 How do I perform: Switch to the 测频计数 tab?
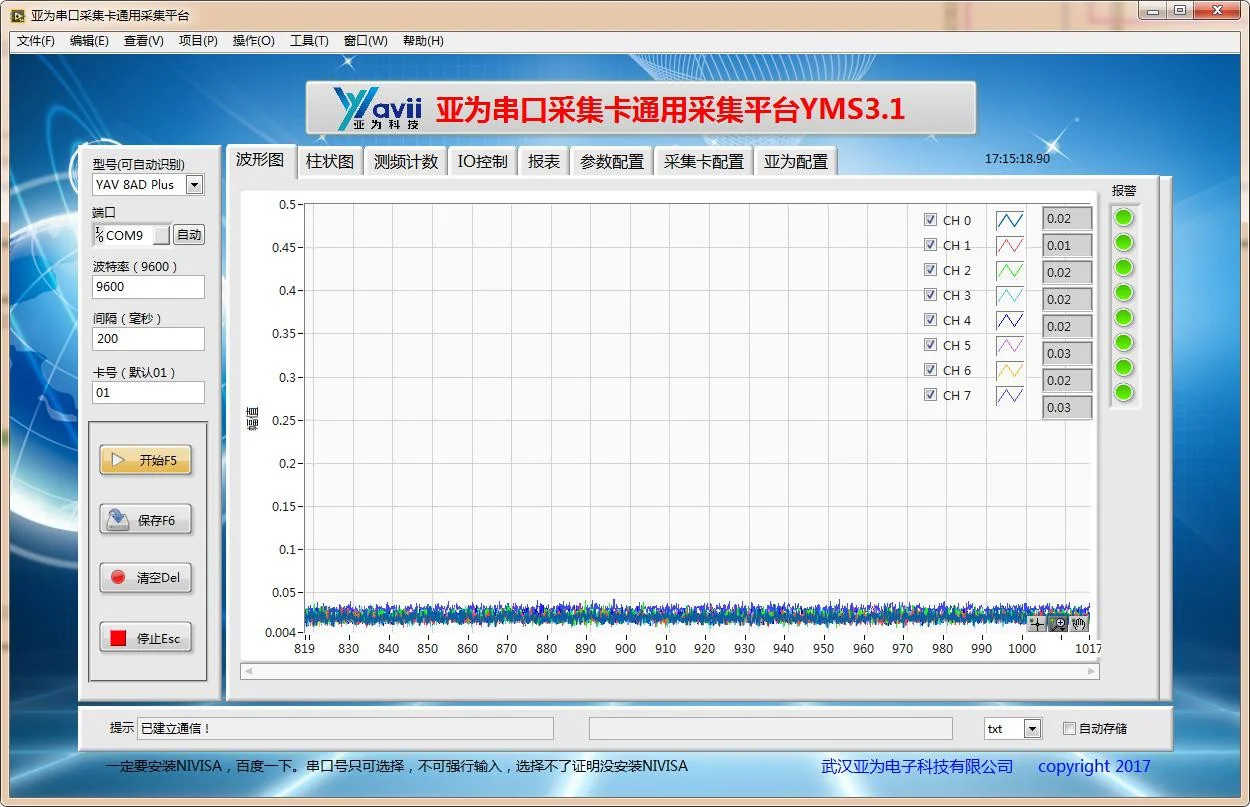(405, 162)
